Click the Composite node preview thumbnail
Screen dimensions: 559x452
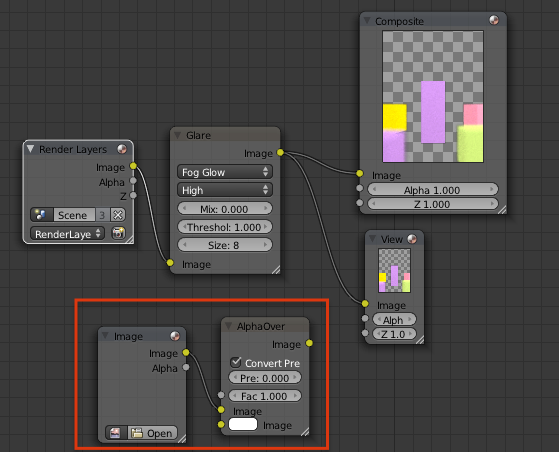433,96
